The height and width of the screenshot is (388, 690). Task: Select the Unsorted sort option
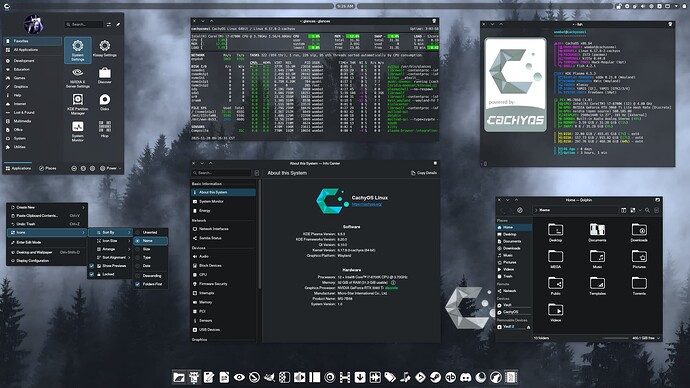(150, 232)
